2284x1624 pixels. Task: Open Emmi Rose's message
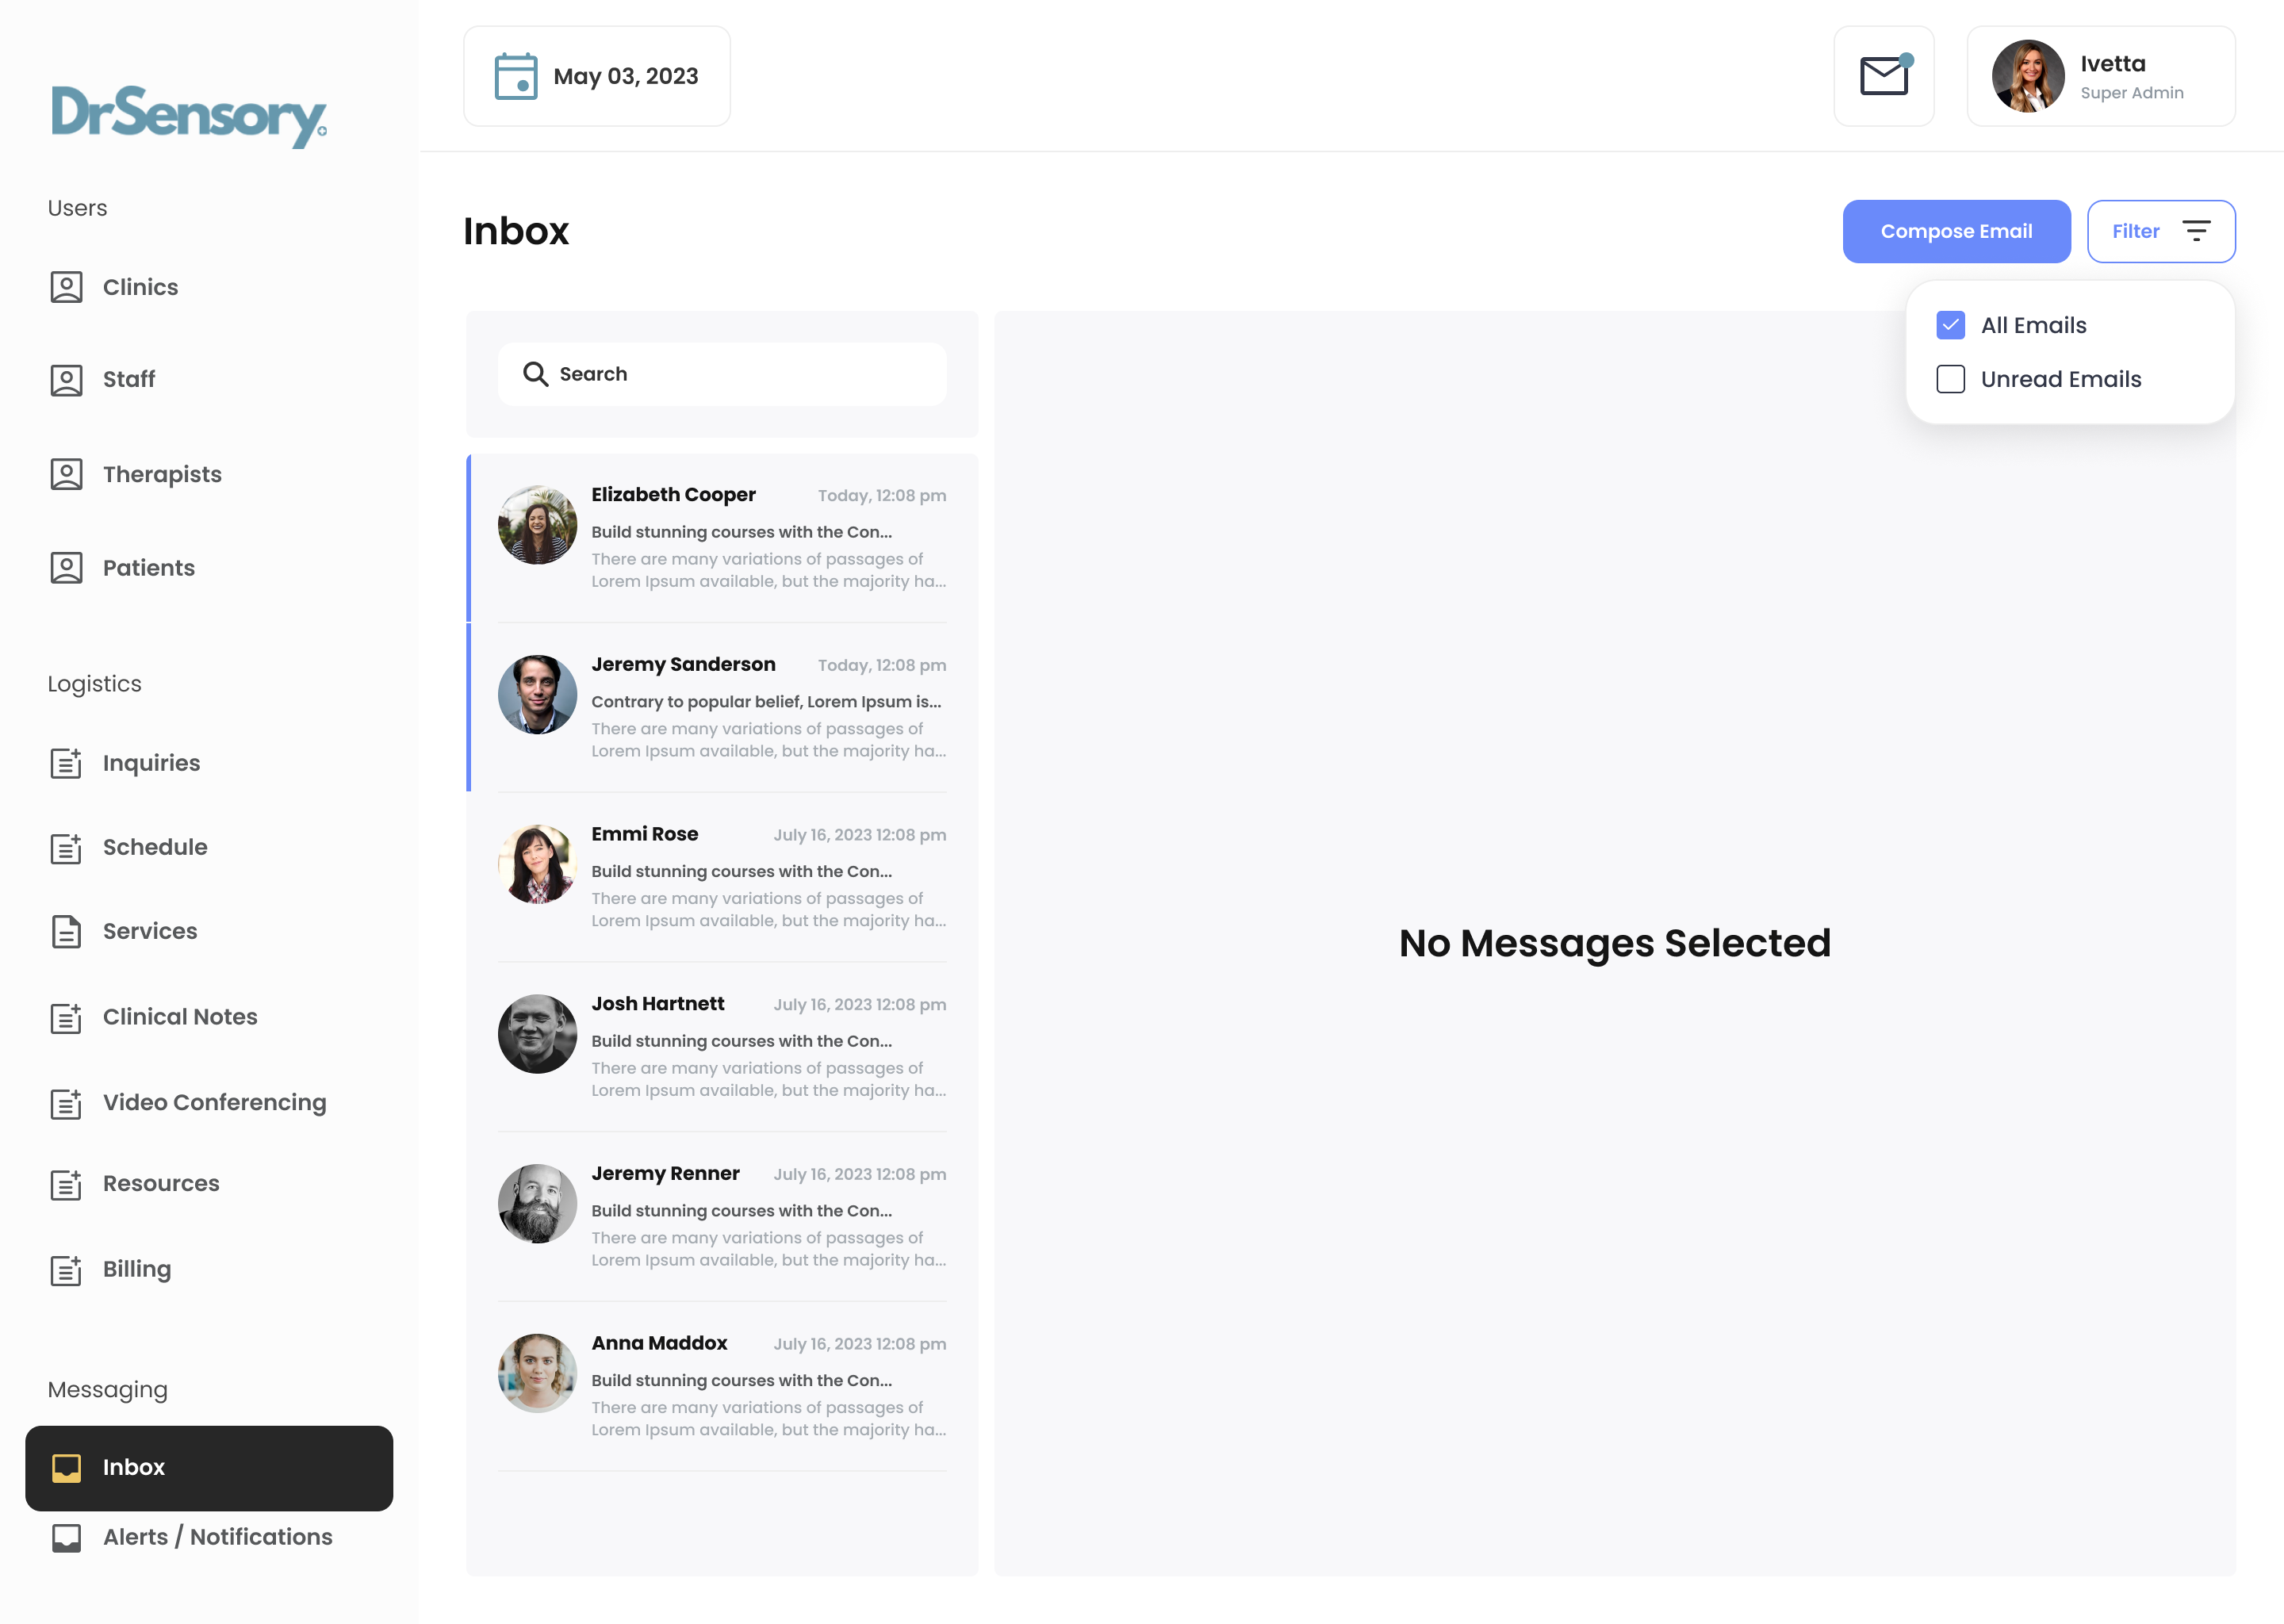coord(722,877)
